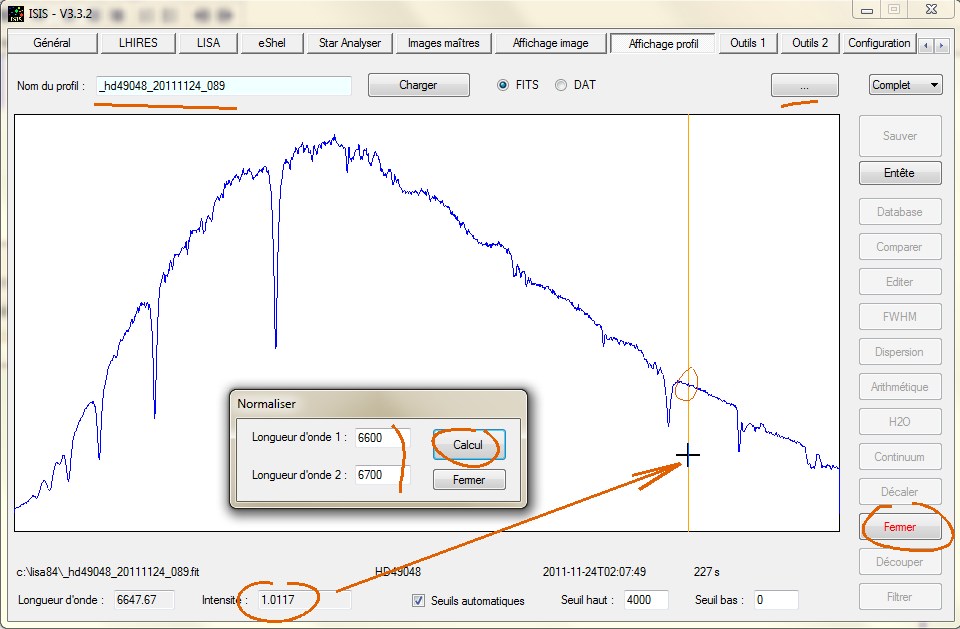Click the Nom du profil text box
This screenshot has height=629, width=960.
coord(224,86)
